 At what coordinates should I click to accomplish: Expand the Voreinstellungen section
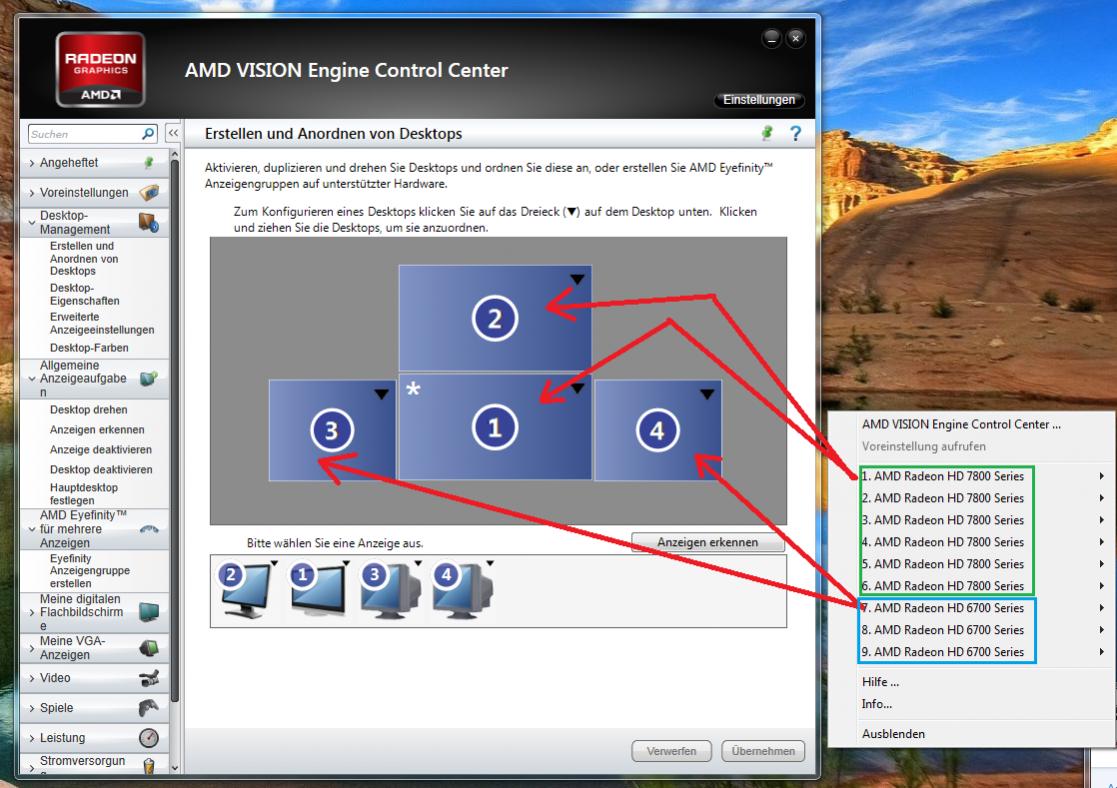(31, 193)
